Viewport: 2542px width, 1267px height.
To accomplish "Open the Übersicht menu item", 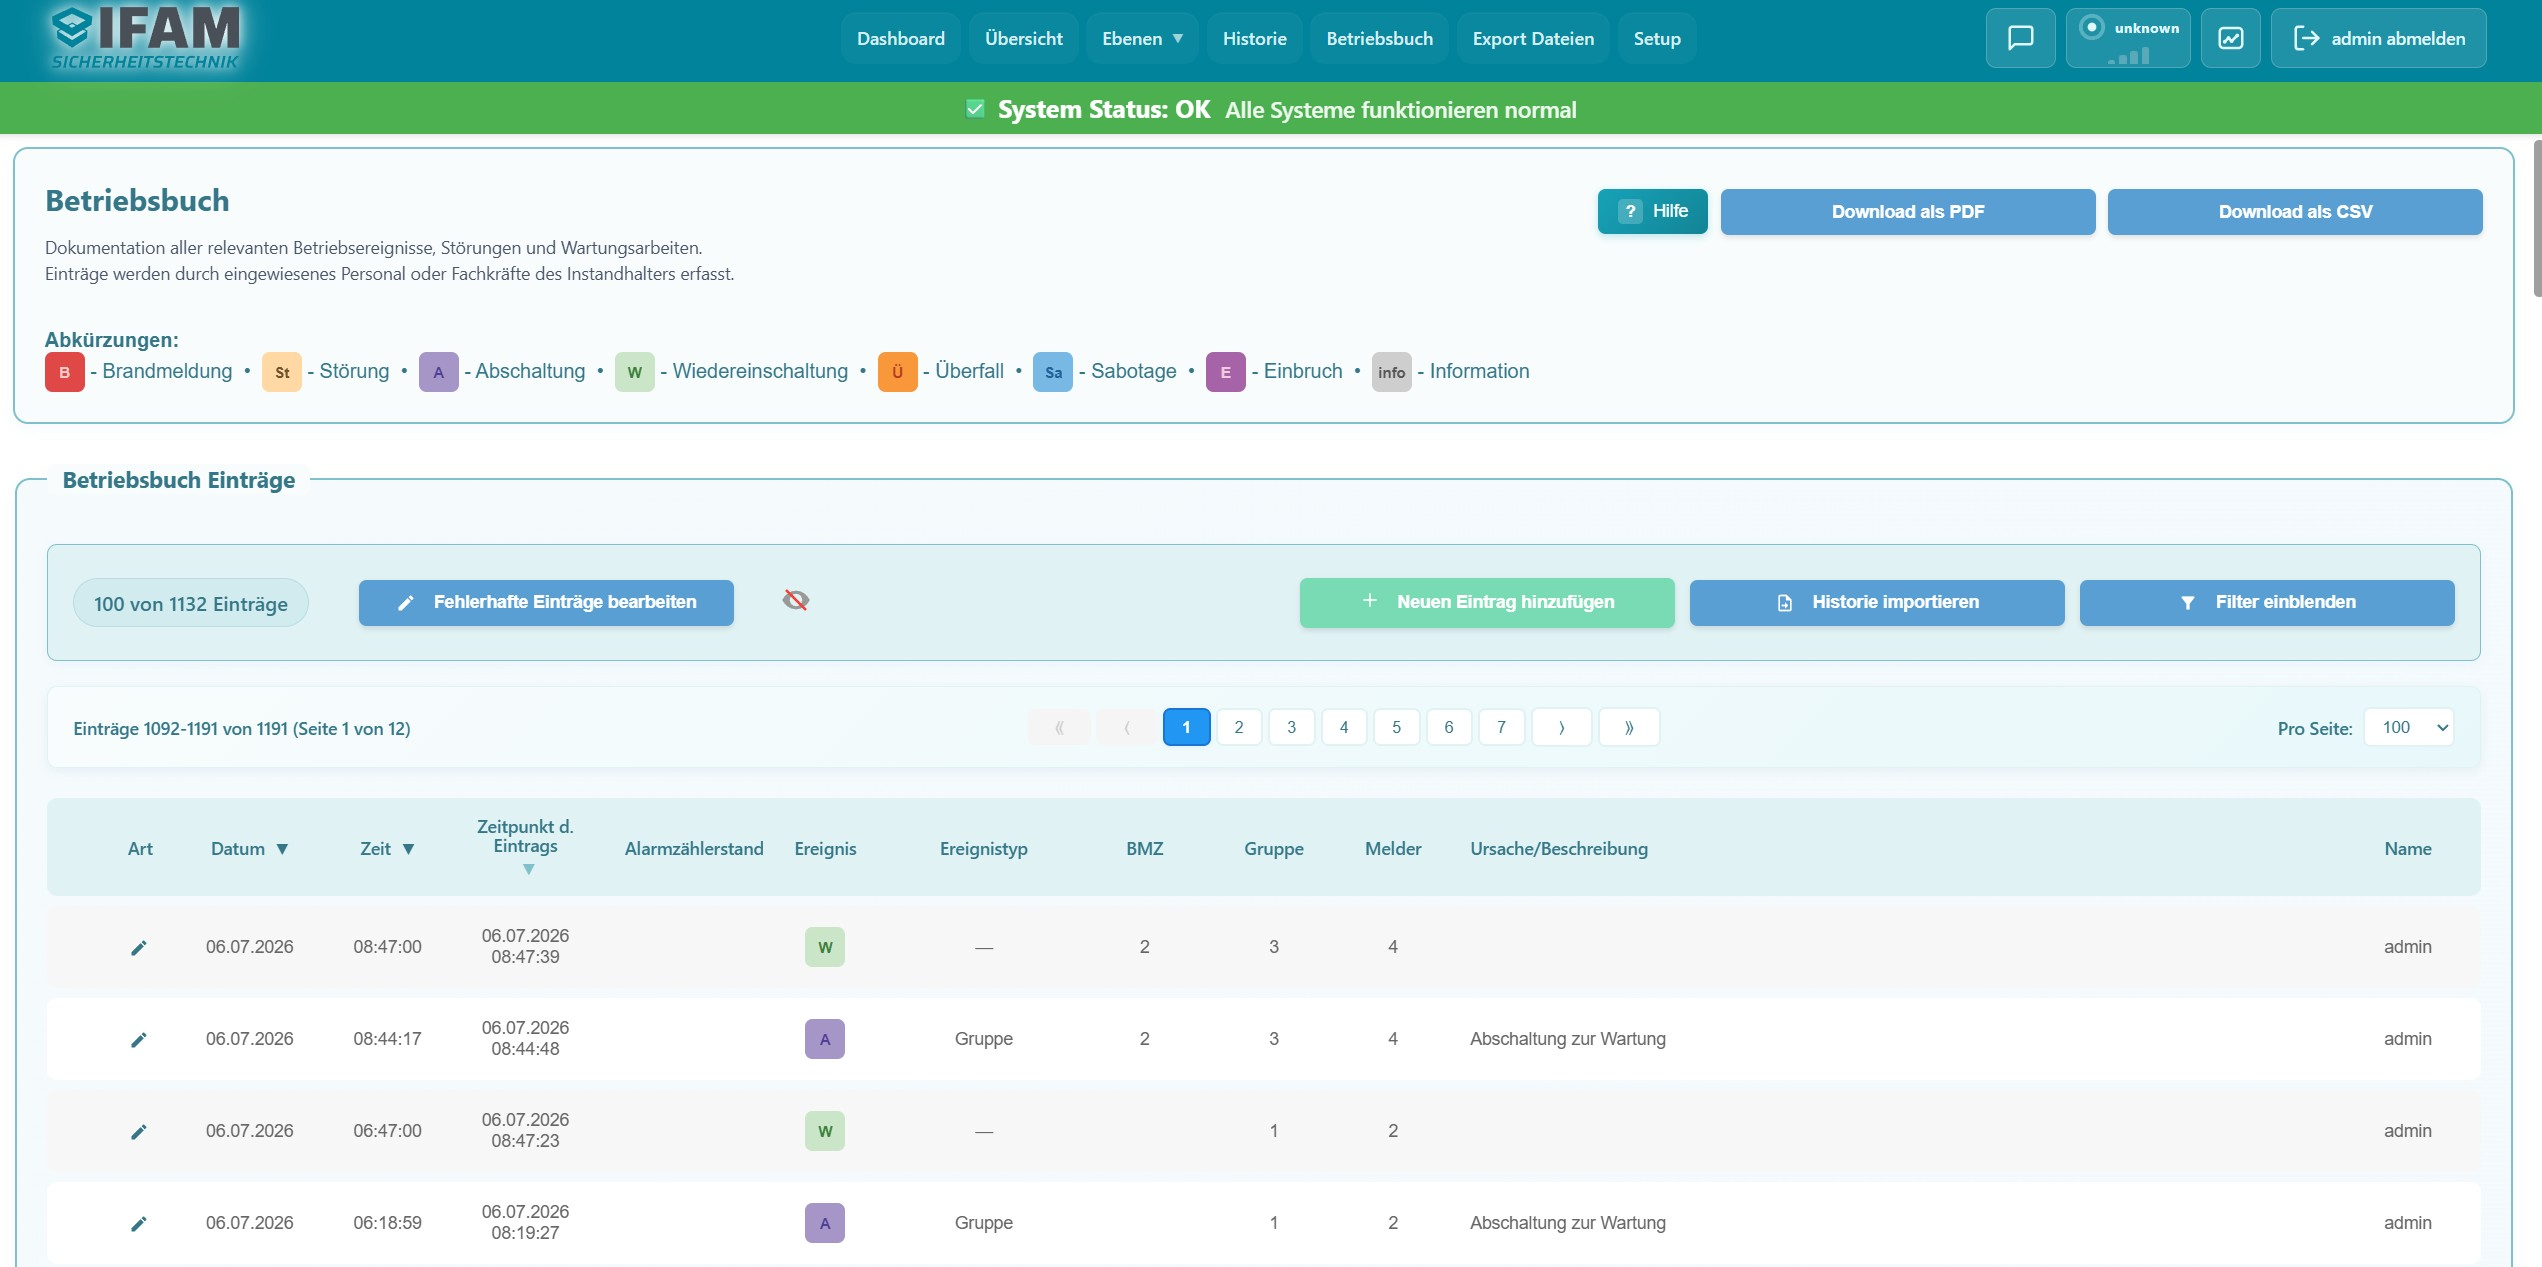I will [1023, 38].
